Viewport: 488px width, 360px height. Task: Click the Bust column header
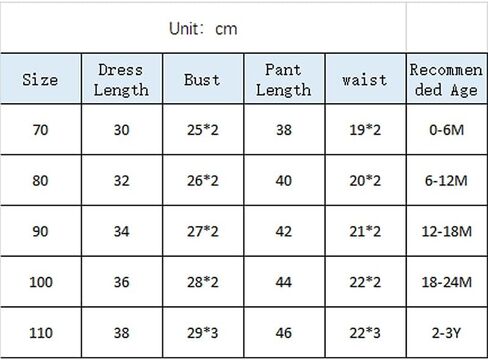pyautogui.click(x=203, y=79)
